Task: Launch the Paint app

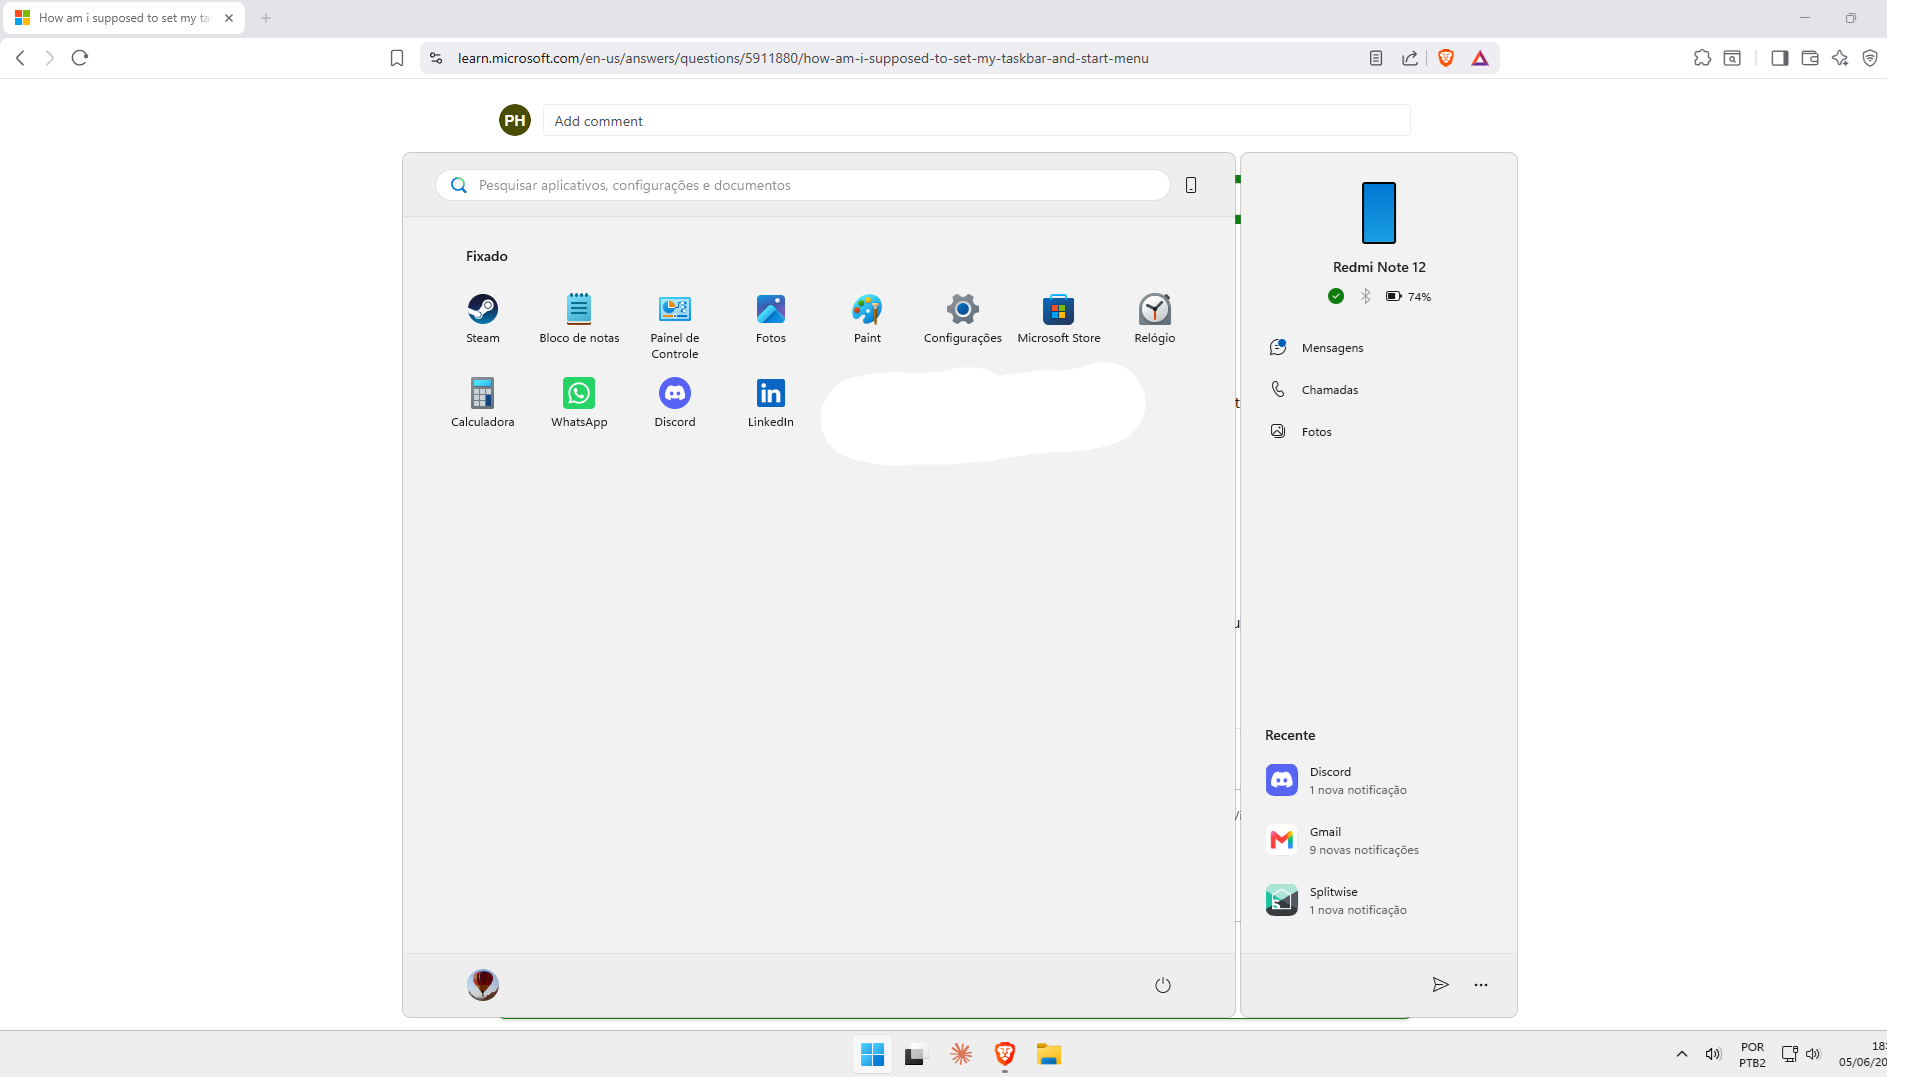Action: click(x=867, y=318)
